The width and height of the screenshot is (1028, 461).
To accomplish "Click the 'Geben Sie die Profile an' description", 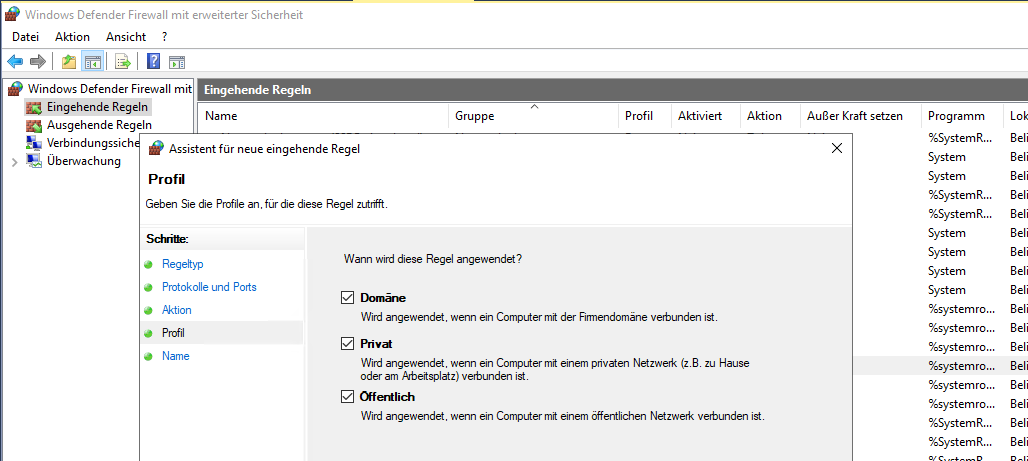I will coord(266,205).
